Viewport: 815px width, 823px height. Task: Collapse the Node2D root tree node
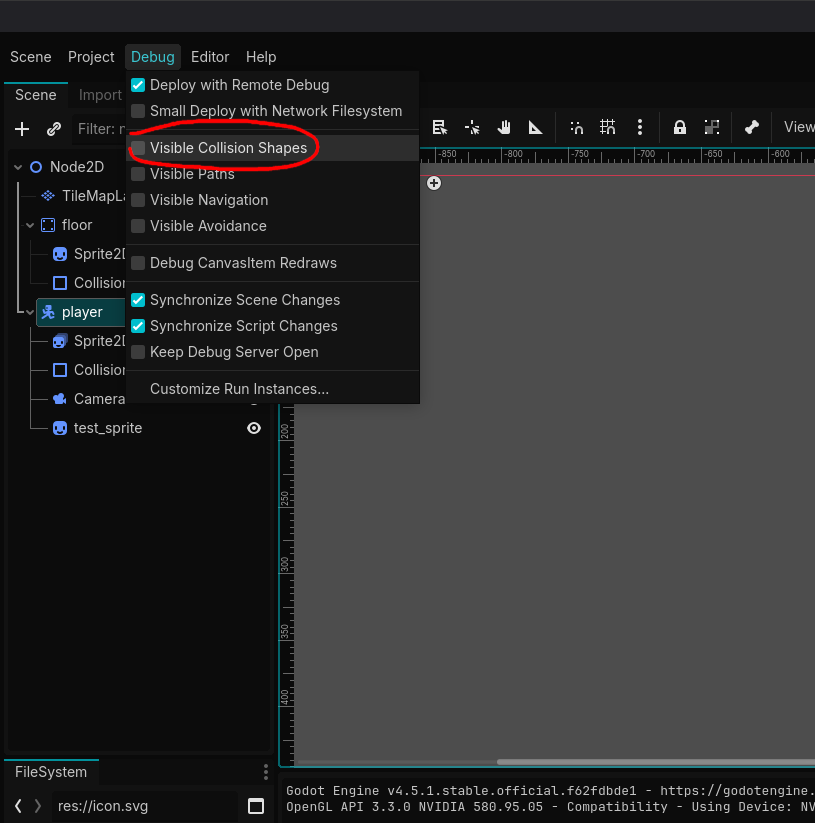pyautogui.click(x=18, y=167)
